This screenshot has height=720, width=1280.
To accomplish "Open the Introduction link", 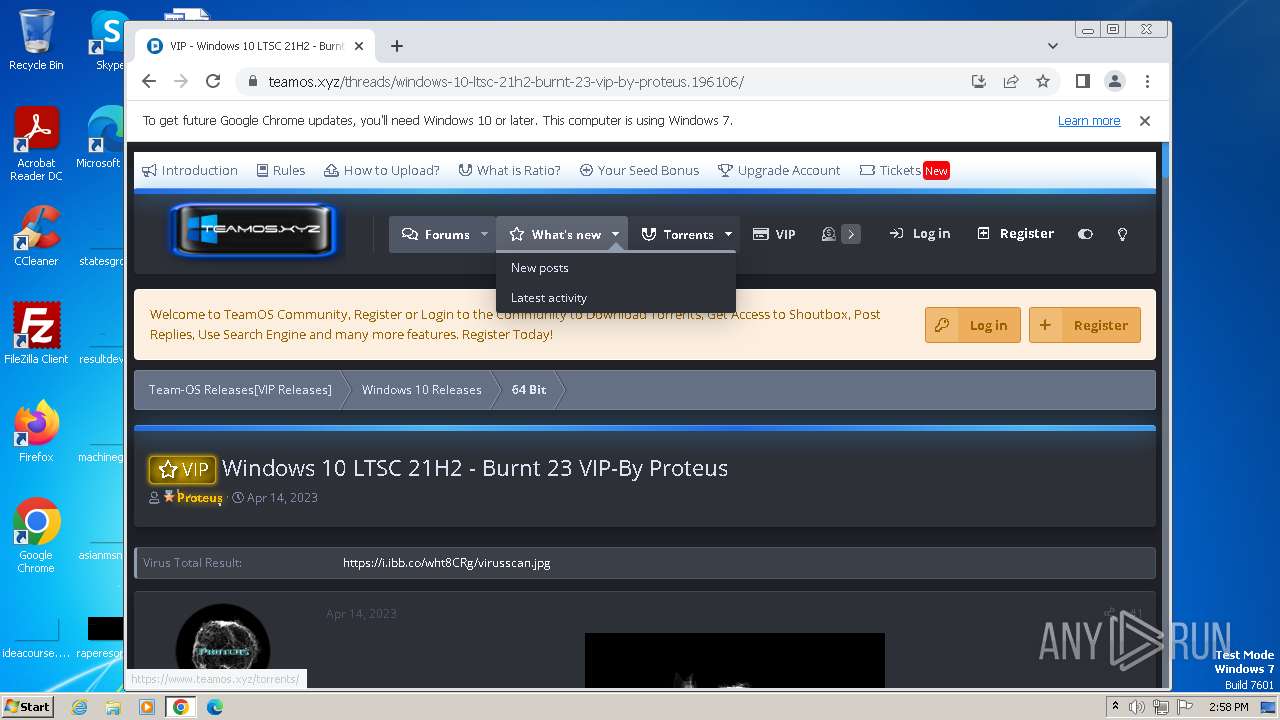I will [x=190, y=170].
